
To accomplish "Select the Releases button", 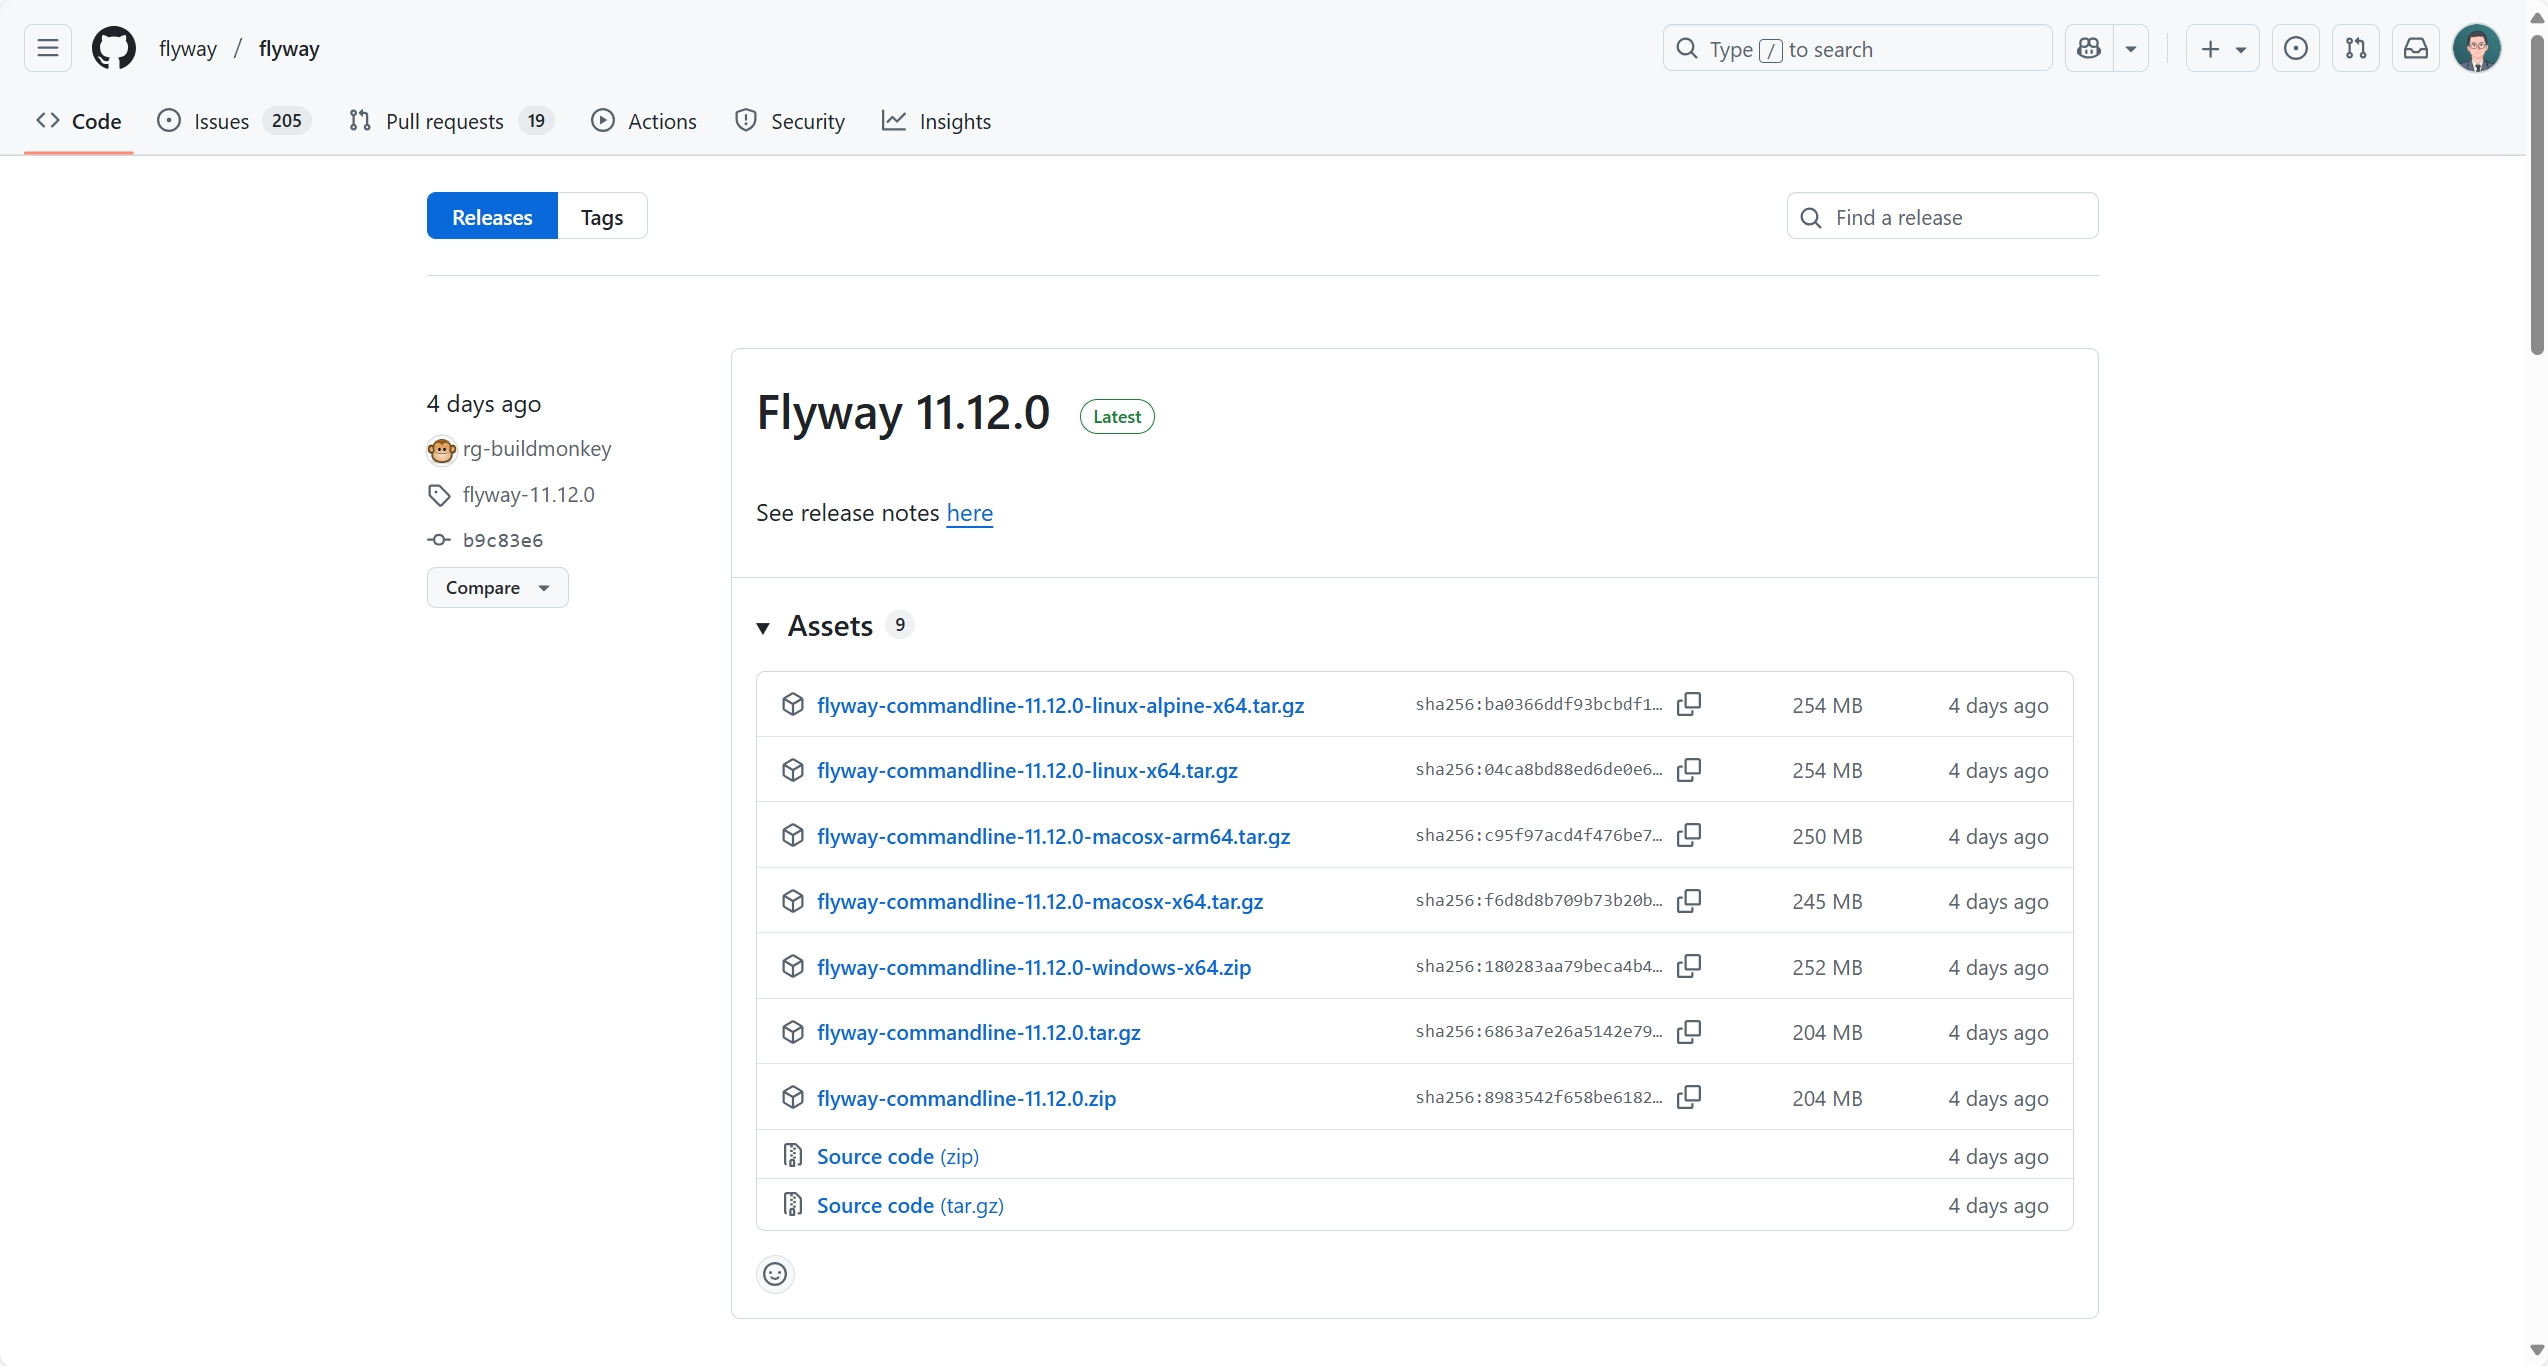I will tap(492, 216).
